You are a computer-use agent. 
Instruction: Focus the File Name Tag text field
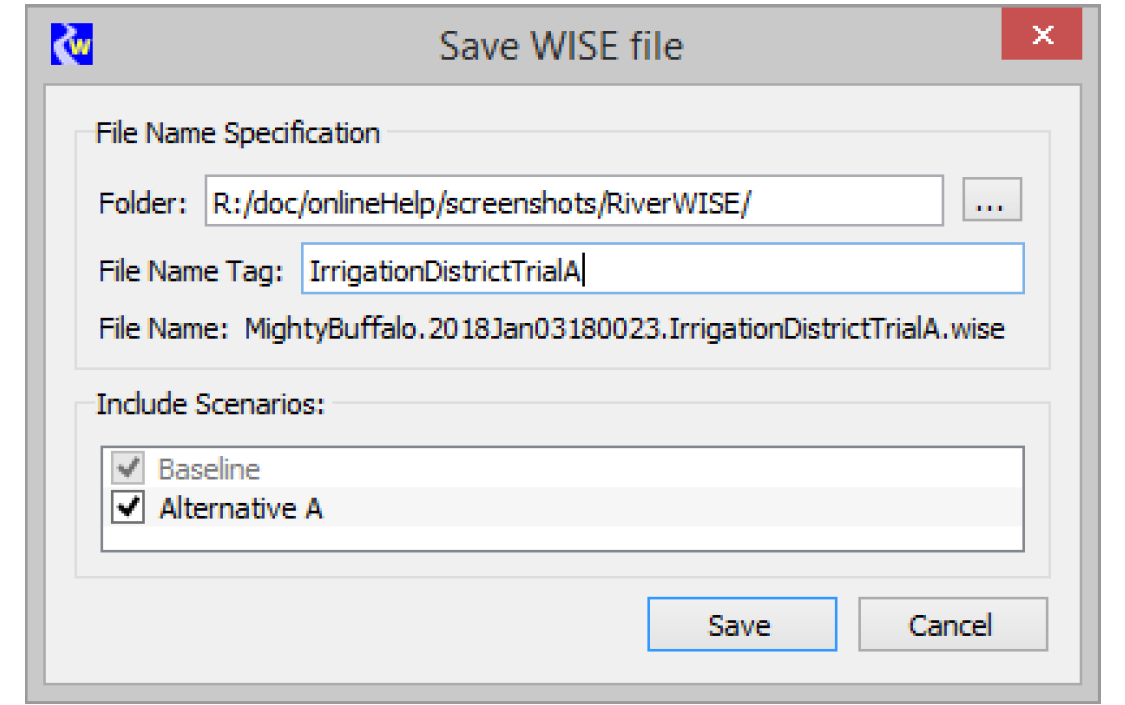click(662, 269)
